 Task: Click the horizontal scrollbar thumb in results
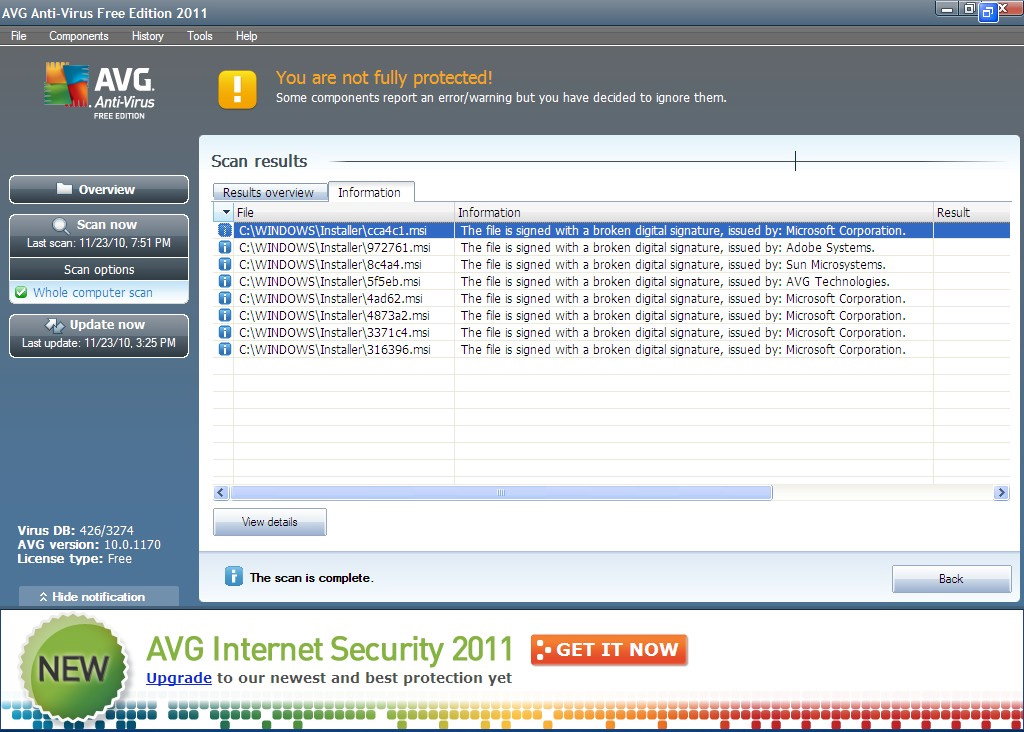pyautogui.click(x=501, y=492)
